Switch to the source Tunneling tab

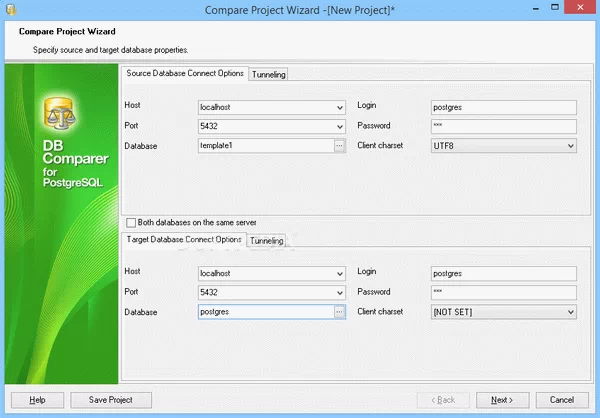click(x=269, y=74)
